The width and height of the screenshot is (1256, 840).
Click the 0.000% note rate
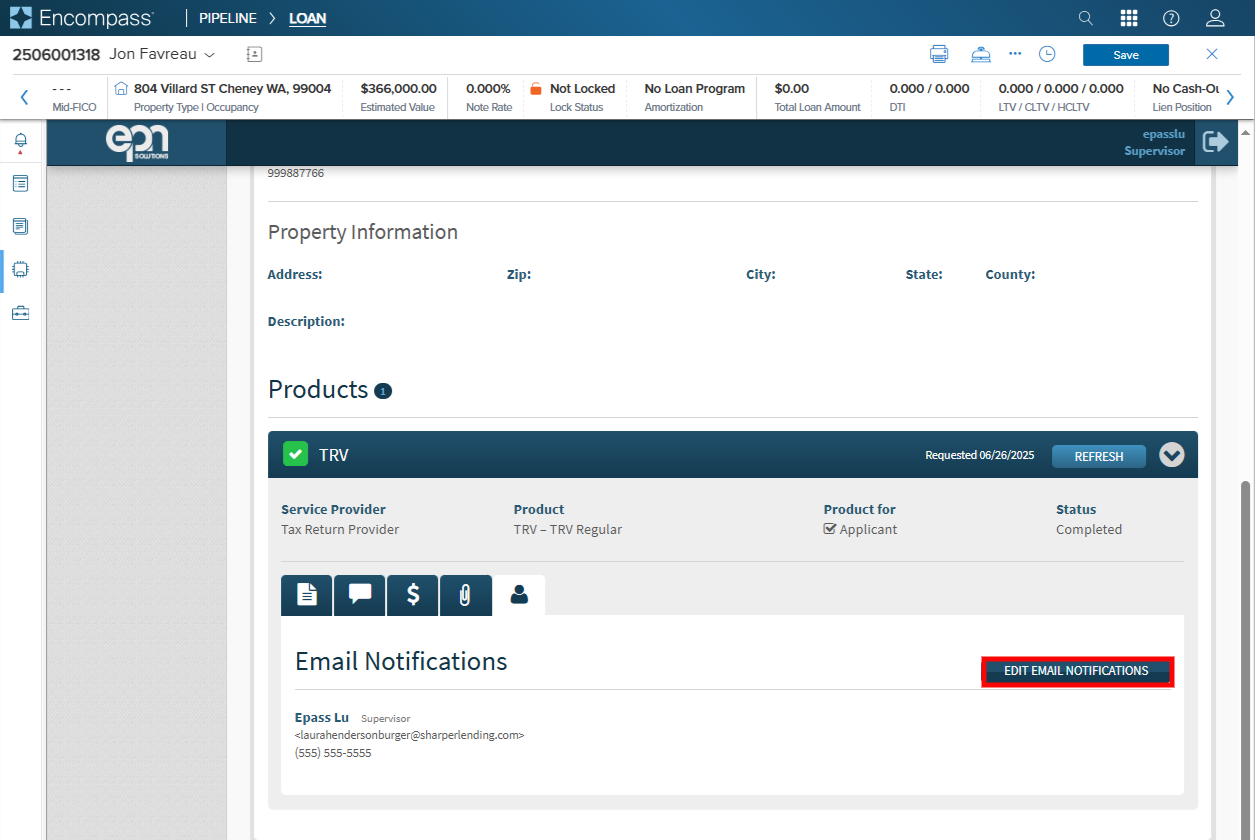click(488, 89)
